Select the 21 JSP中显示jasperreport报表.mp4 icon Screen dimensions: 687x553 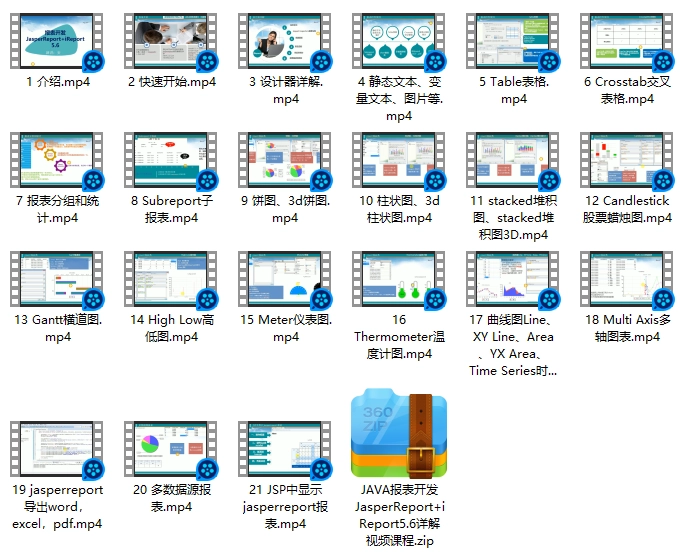pos(285,449)
